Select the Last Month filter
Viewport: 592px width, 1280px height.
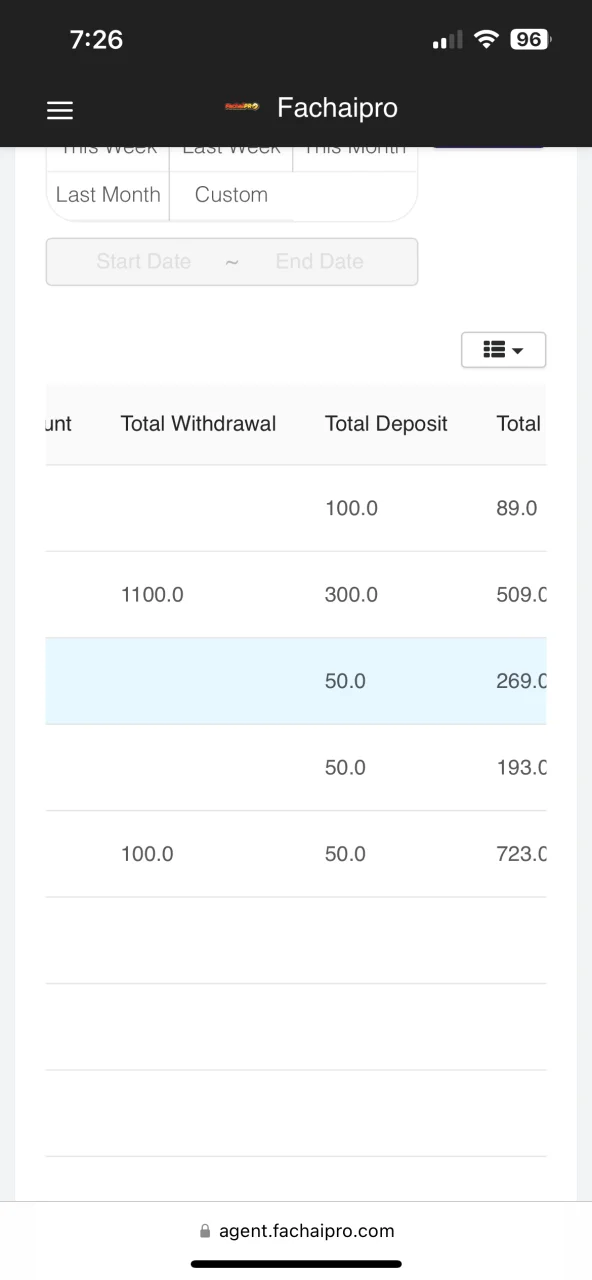click(x=108, y=195)
